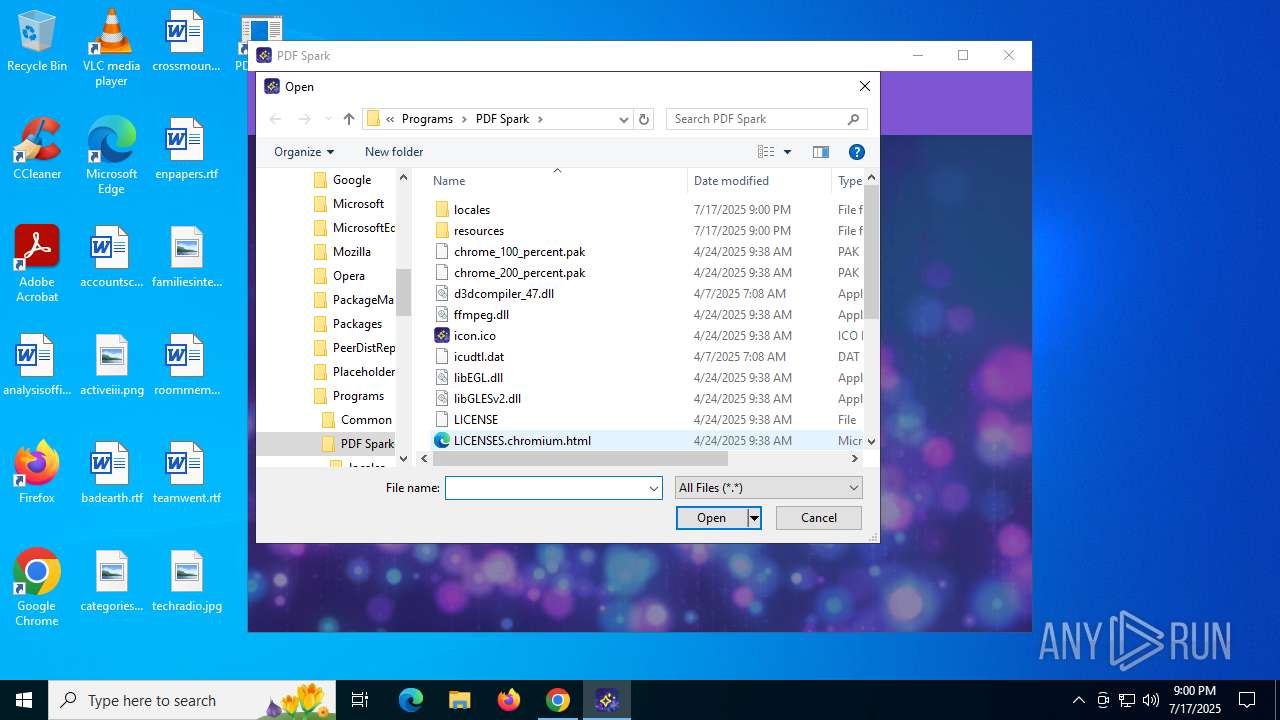Screen dimensions: 1280x720
Task: Open Microsoft Edge desktop shortcut
Action: (x=111, y=156)
